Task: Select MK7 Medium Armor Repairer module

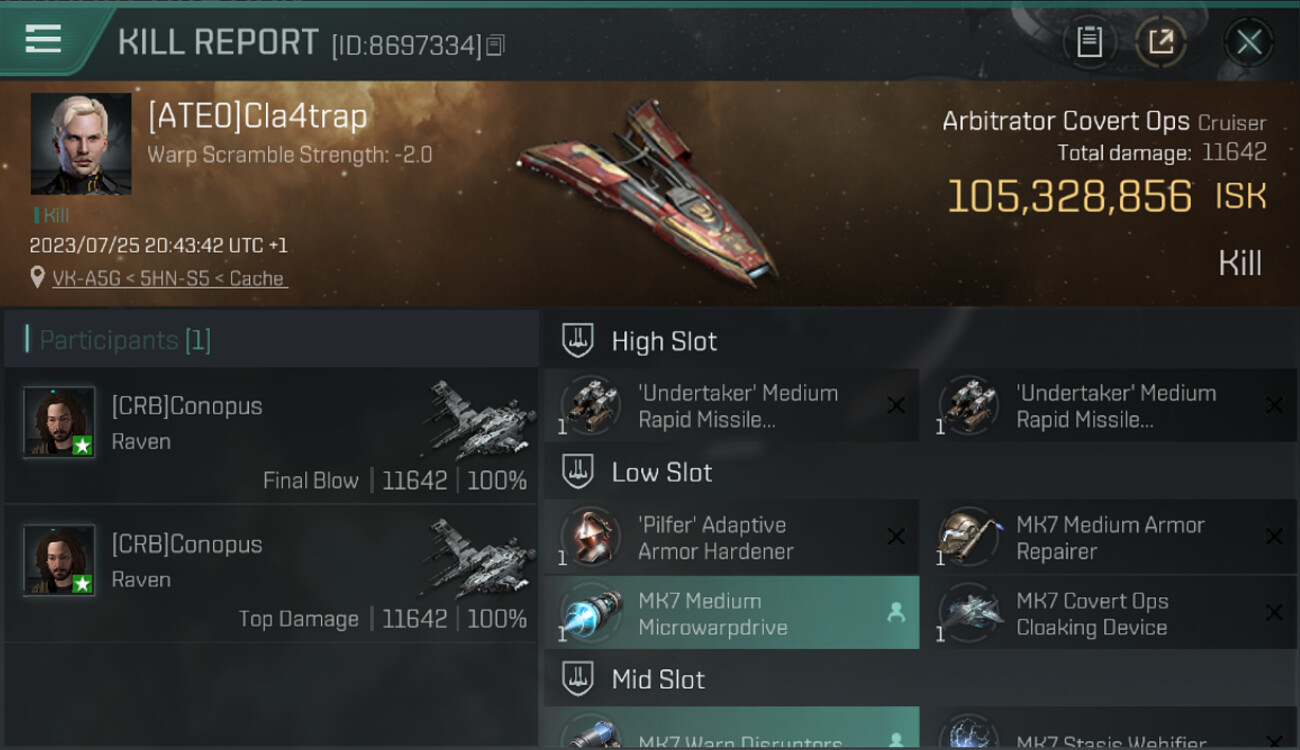Action: coord(1109,537)
